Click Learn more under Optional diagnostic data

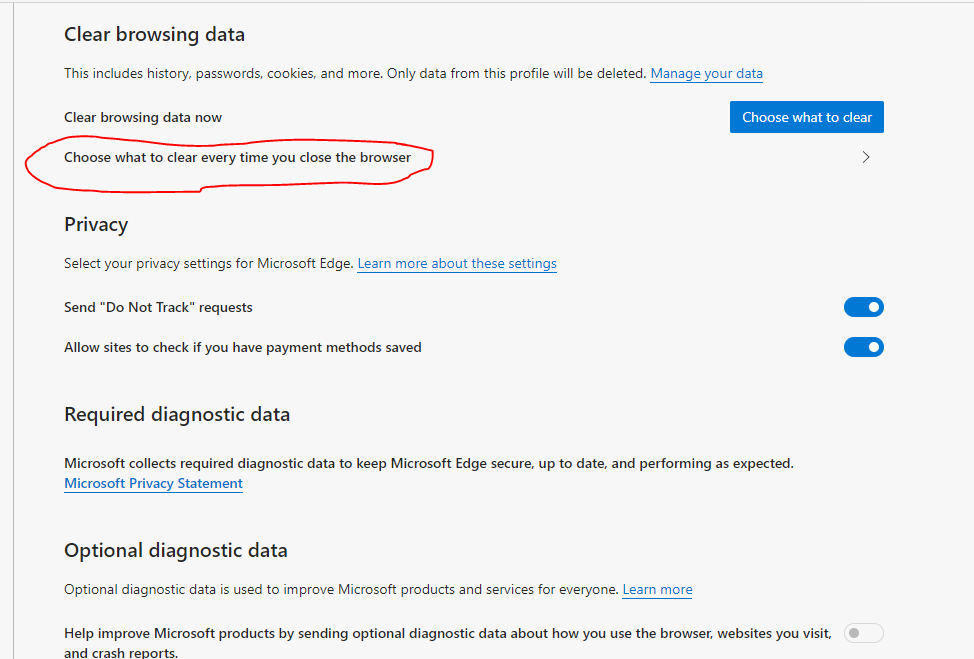point(657,589)
